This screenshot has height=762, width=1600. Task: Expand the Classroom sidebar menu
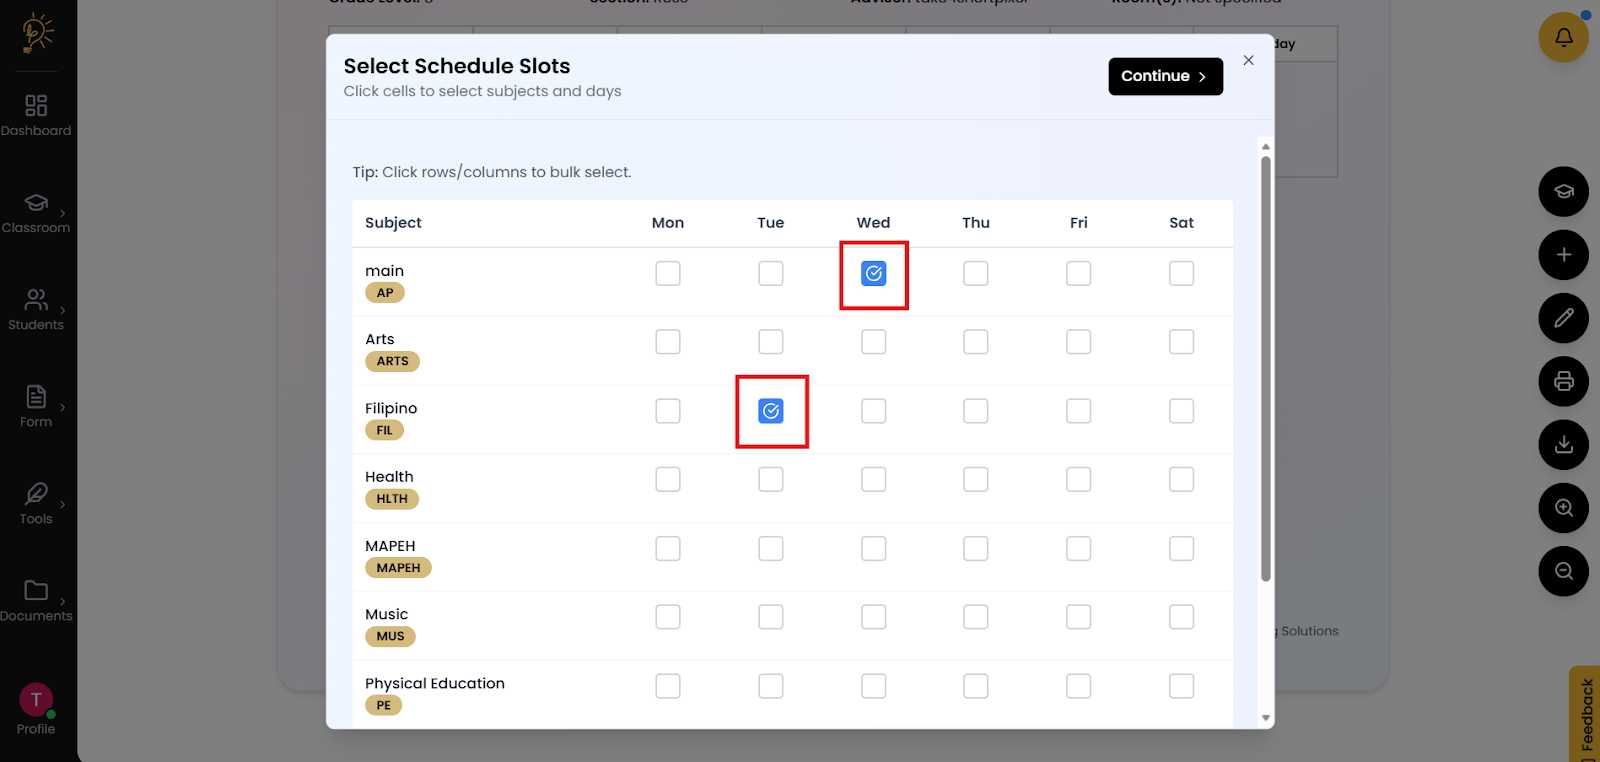(x=36, y=212)
